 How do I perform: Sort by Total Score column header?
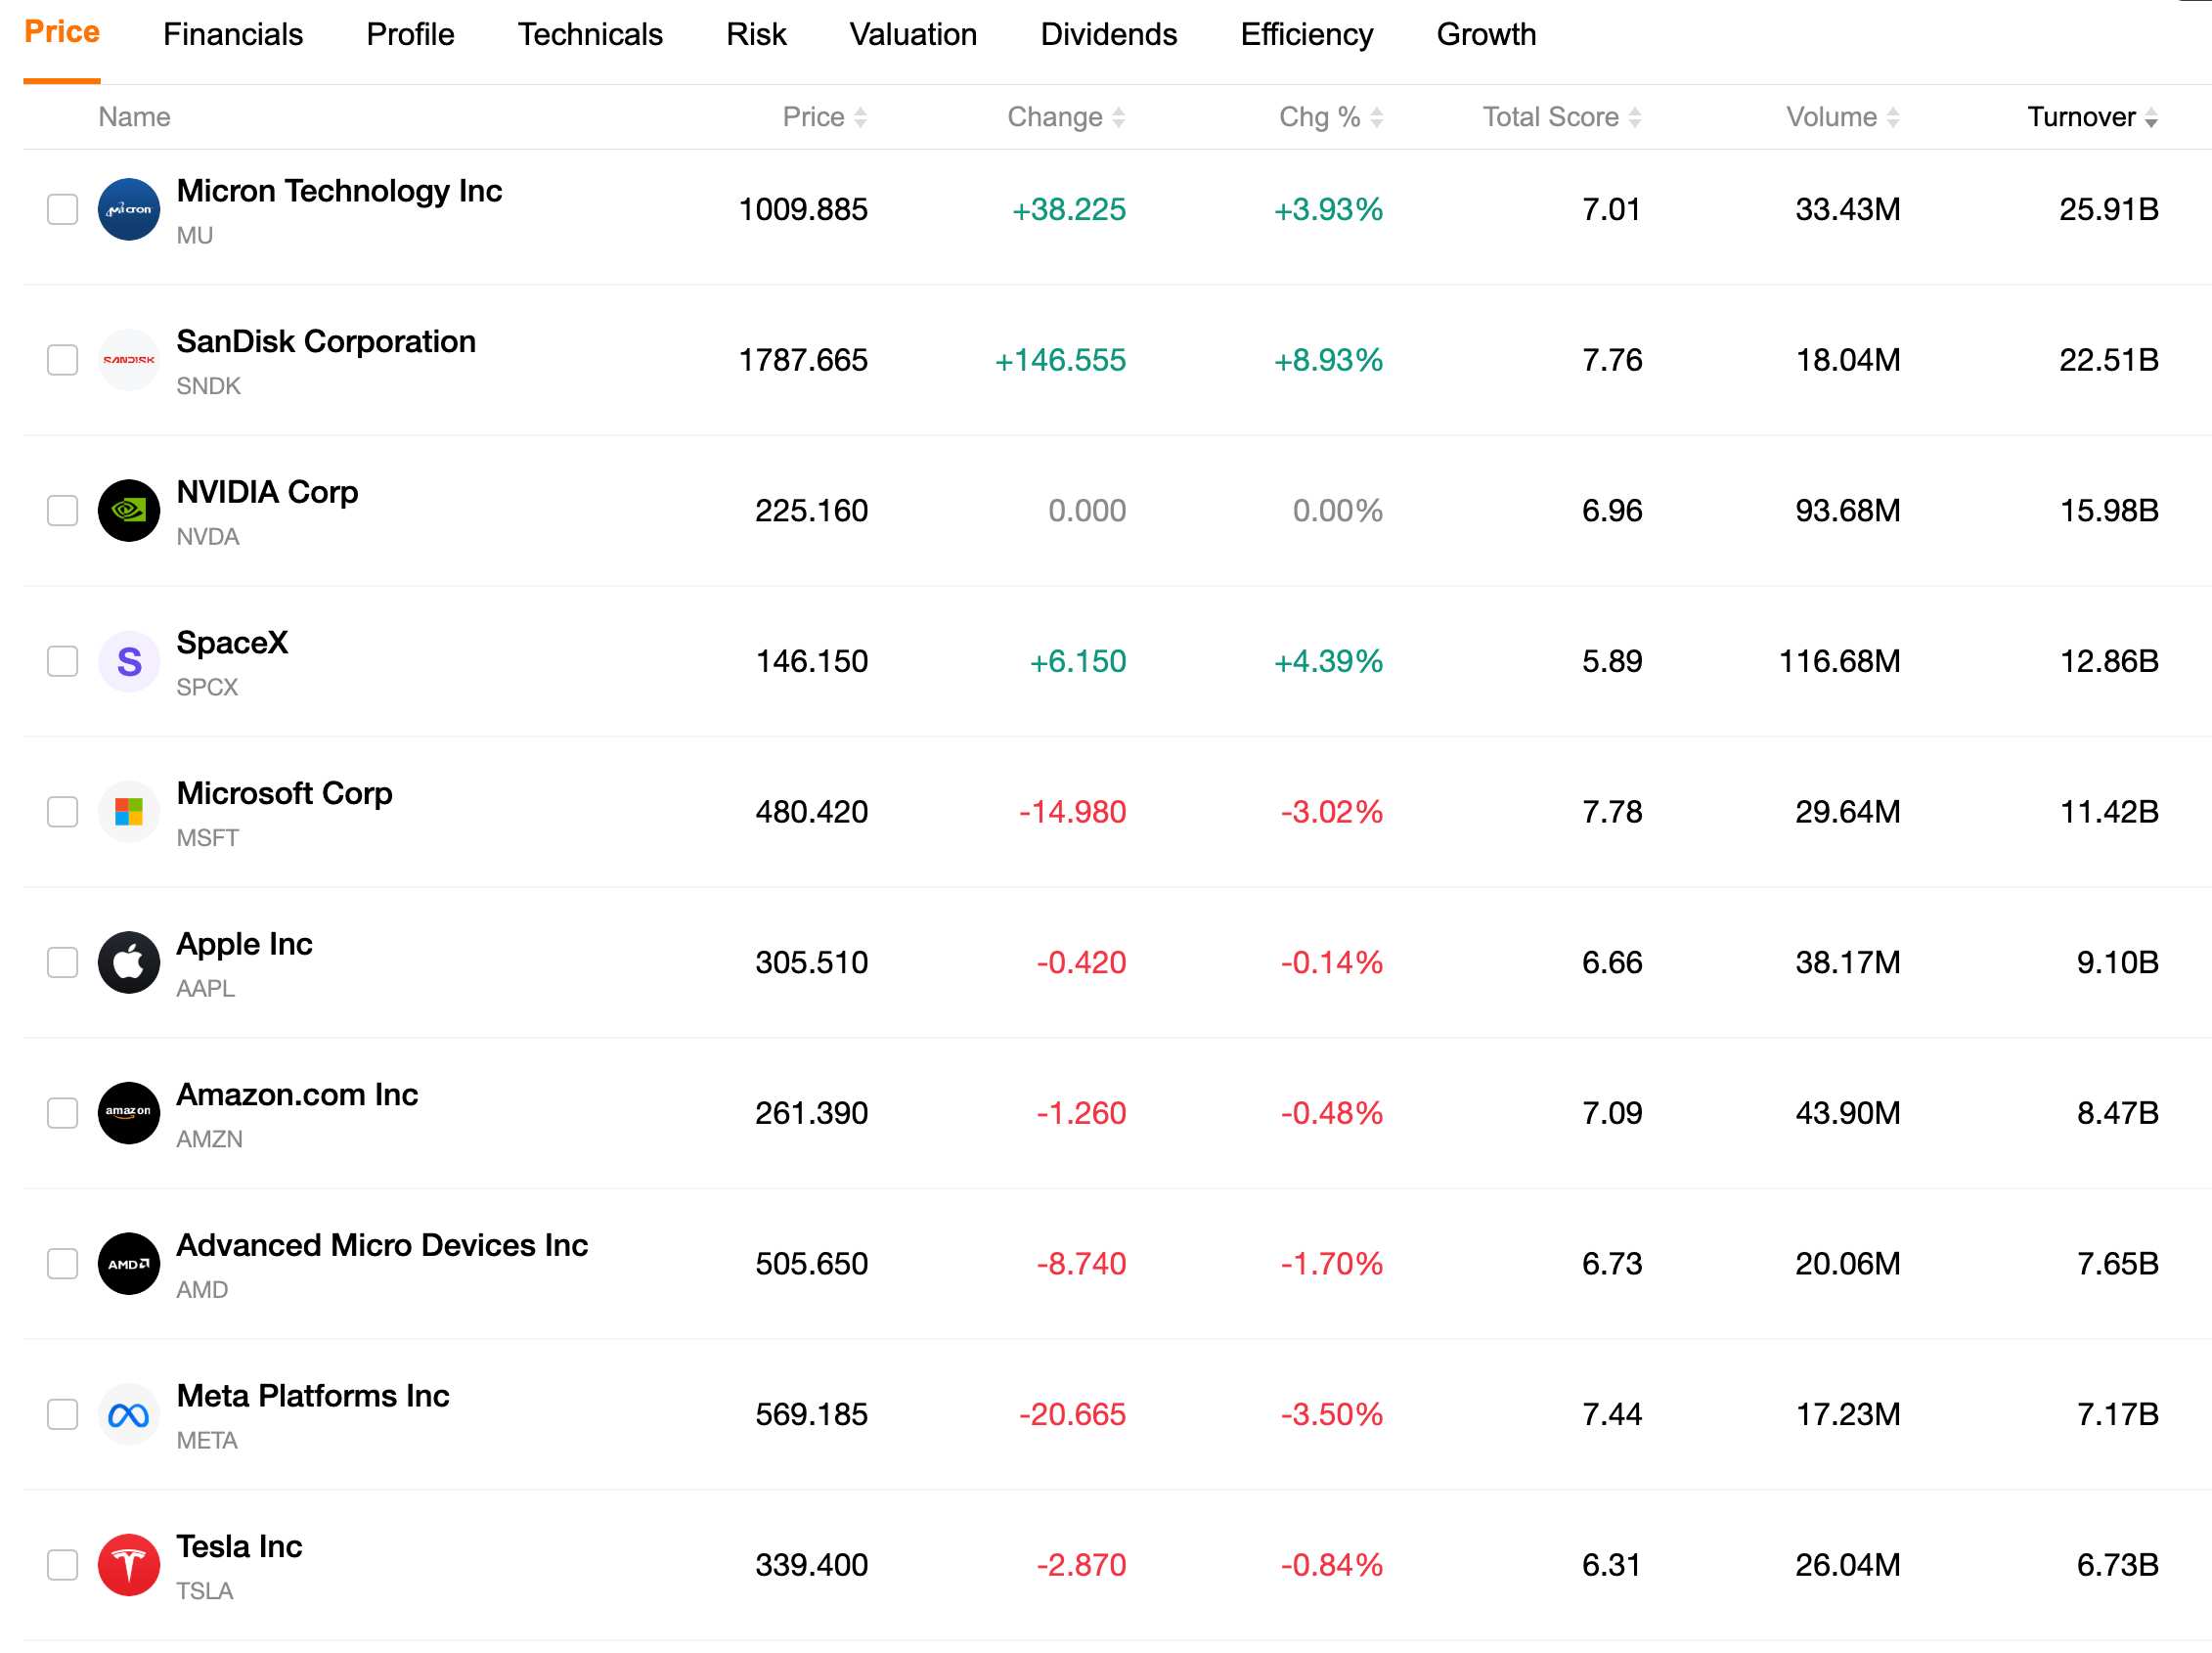point(1562,117)
